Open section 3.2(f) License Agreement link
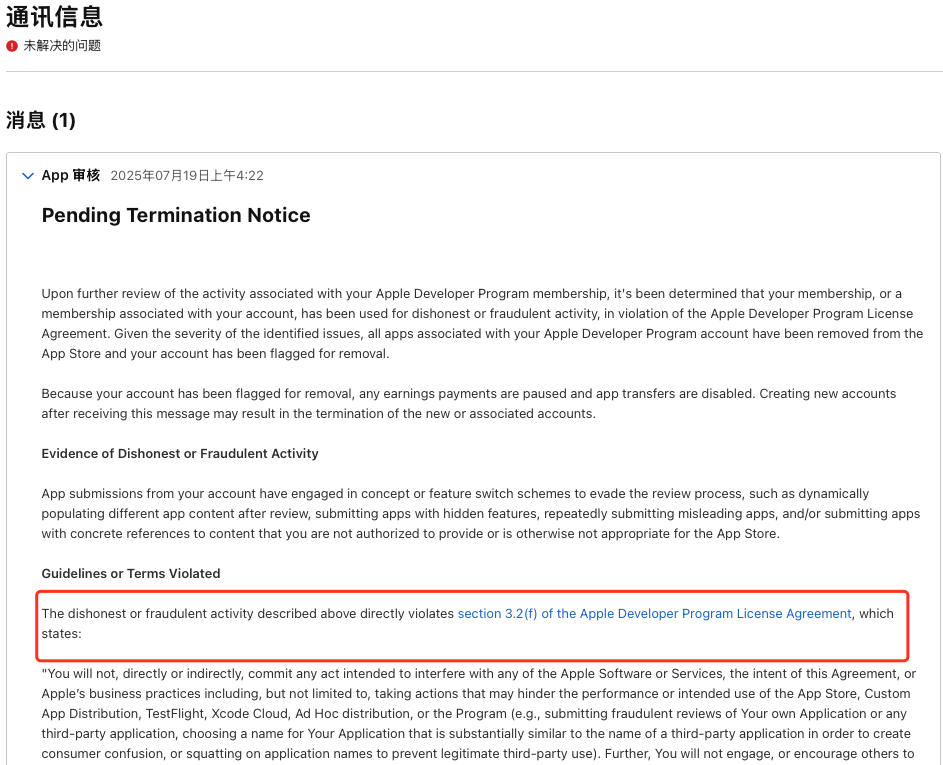The image size is (943, 765). pos(654,613)
